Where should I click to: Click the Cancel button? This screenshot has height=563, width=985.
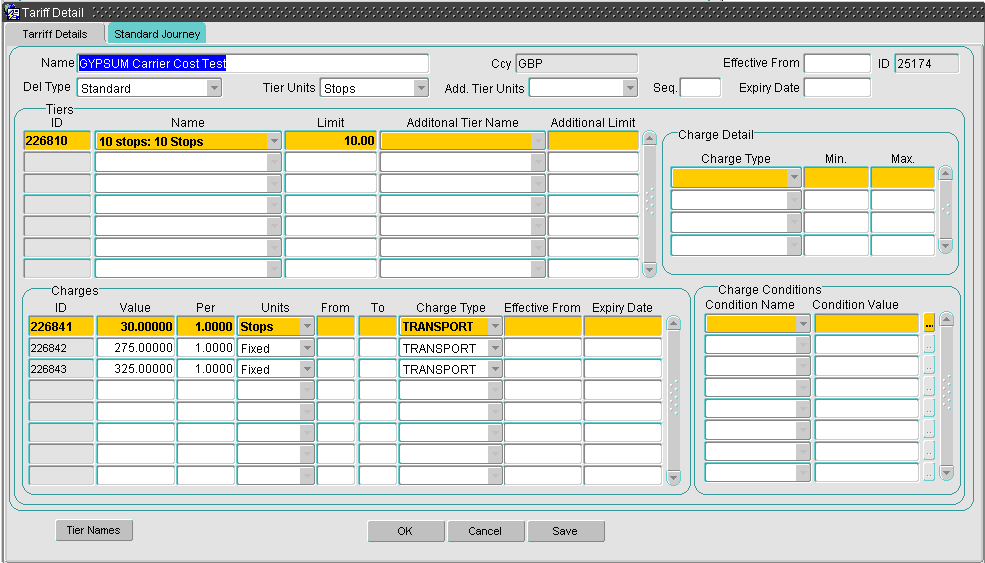pyautogui.click(x=484, y=531)
